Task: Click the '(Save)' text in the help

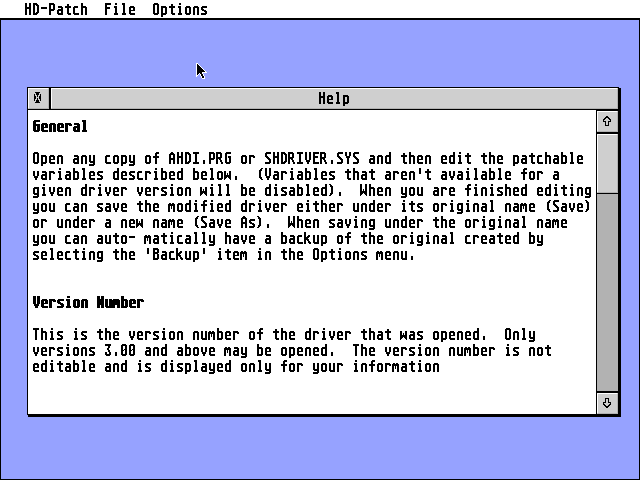Action: coord(568,207)
